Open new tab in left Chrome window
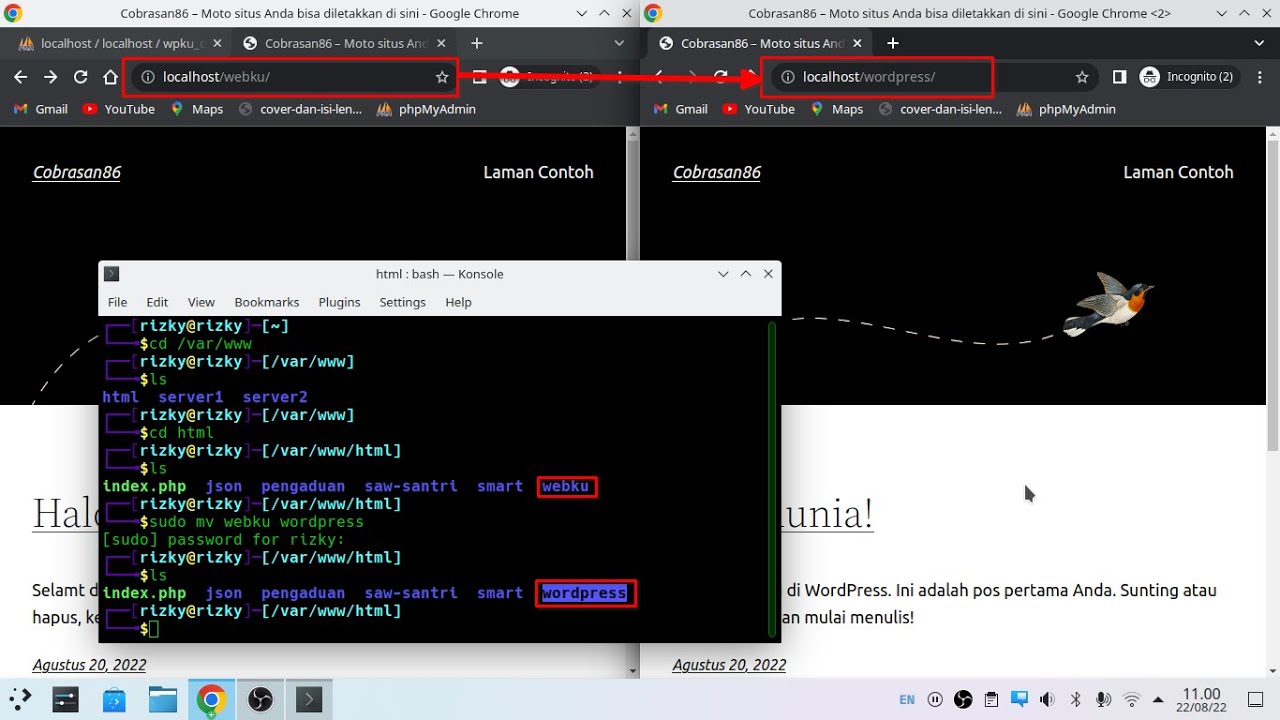This screenshot has width=1280, height=720. pyautogui.click(x=477, y=43)
